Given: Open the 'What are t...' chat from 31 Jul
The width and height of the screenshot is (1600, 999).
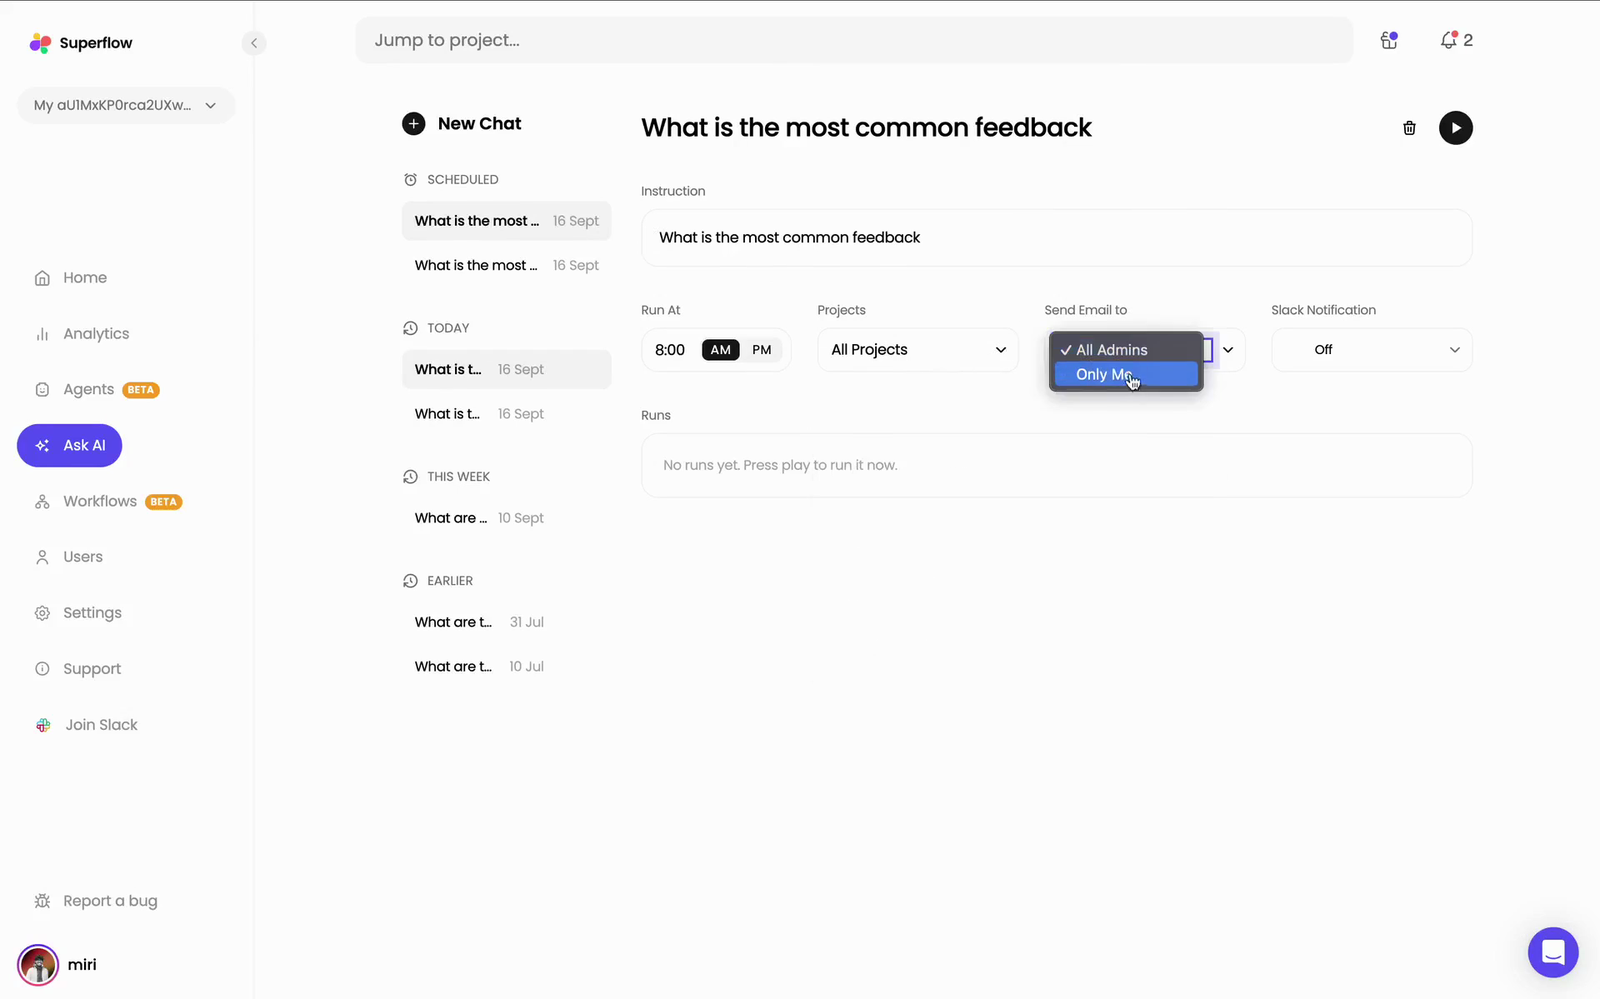Looking at the screenshot, I should [x=507, y=622].
